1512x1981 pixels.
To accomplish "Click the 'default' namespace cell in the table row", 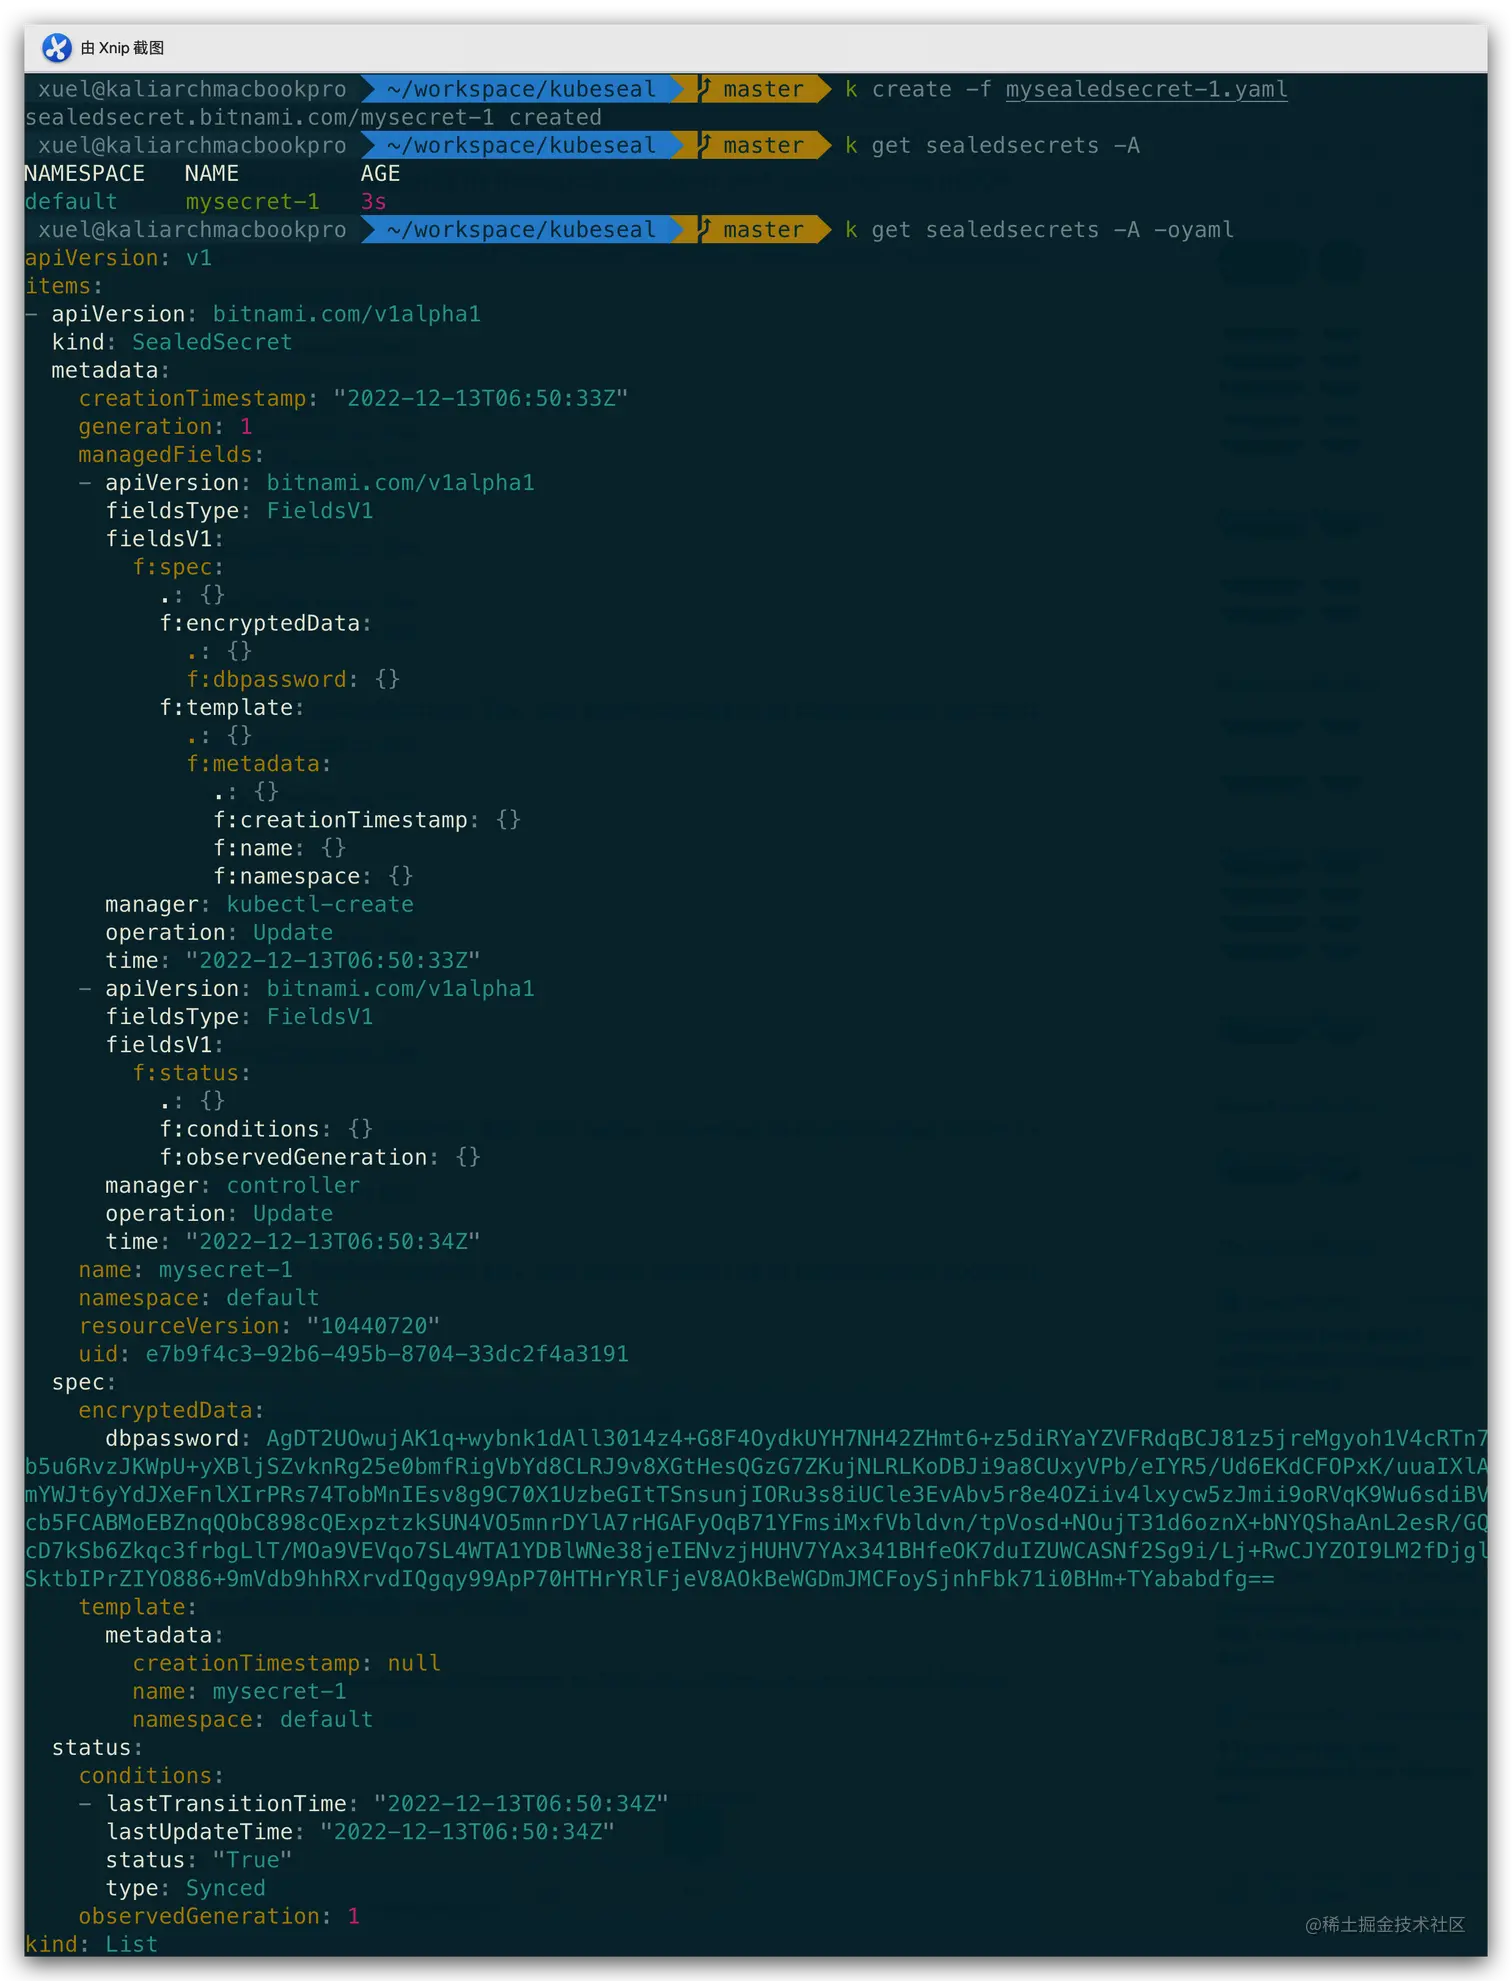I will click(x=71, y=201).
